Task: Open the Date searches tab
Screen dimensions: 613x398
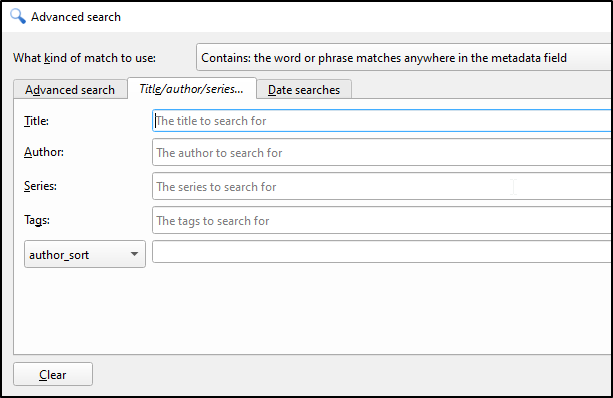Action: (x=304, y=90)
